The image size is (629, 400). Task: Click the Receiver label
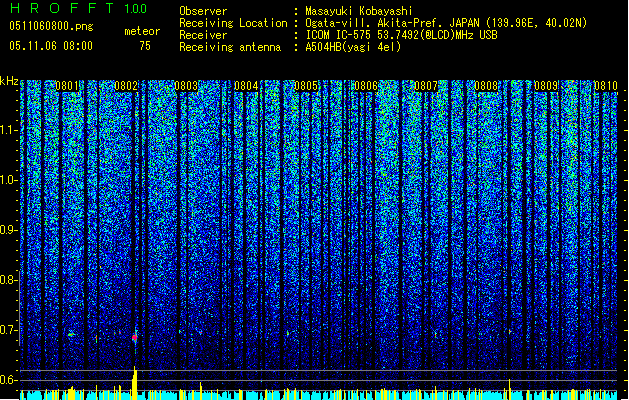[203, 35]
